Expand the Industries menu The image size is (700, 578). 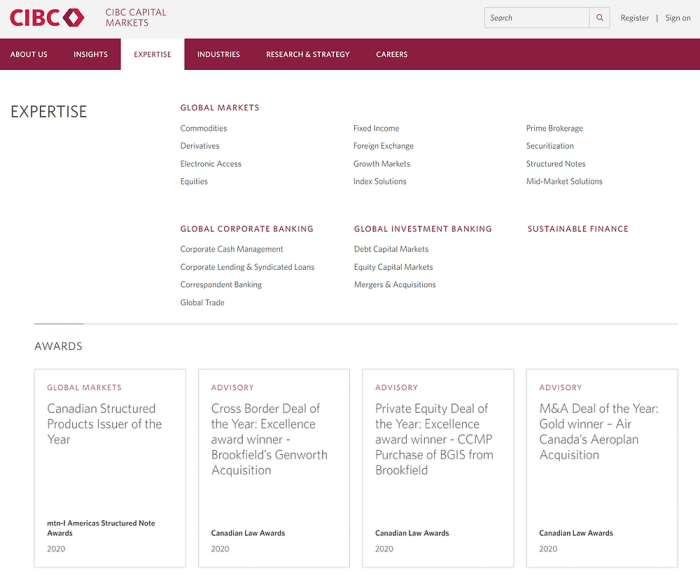click(218, 55)
